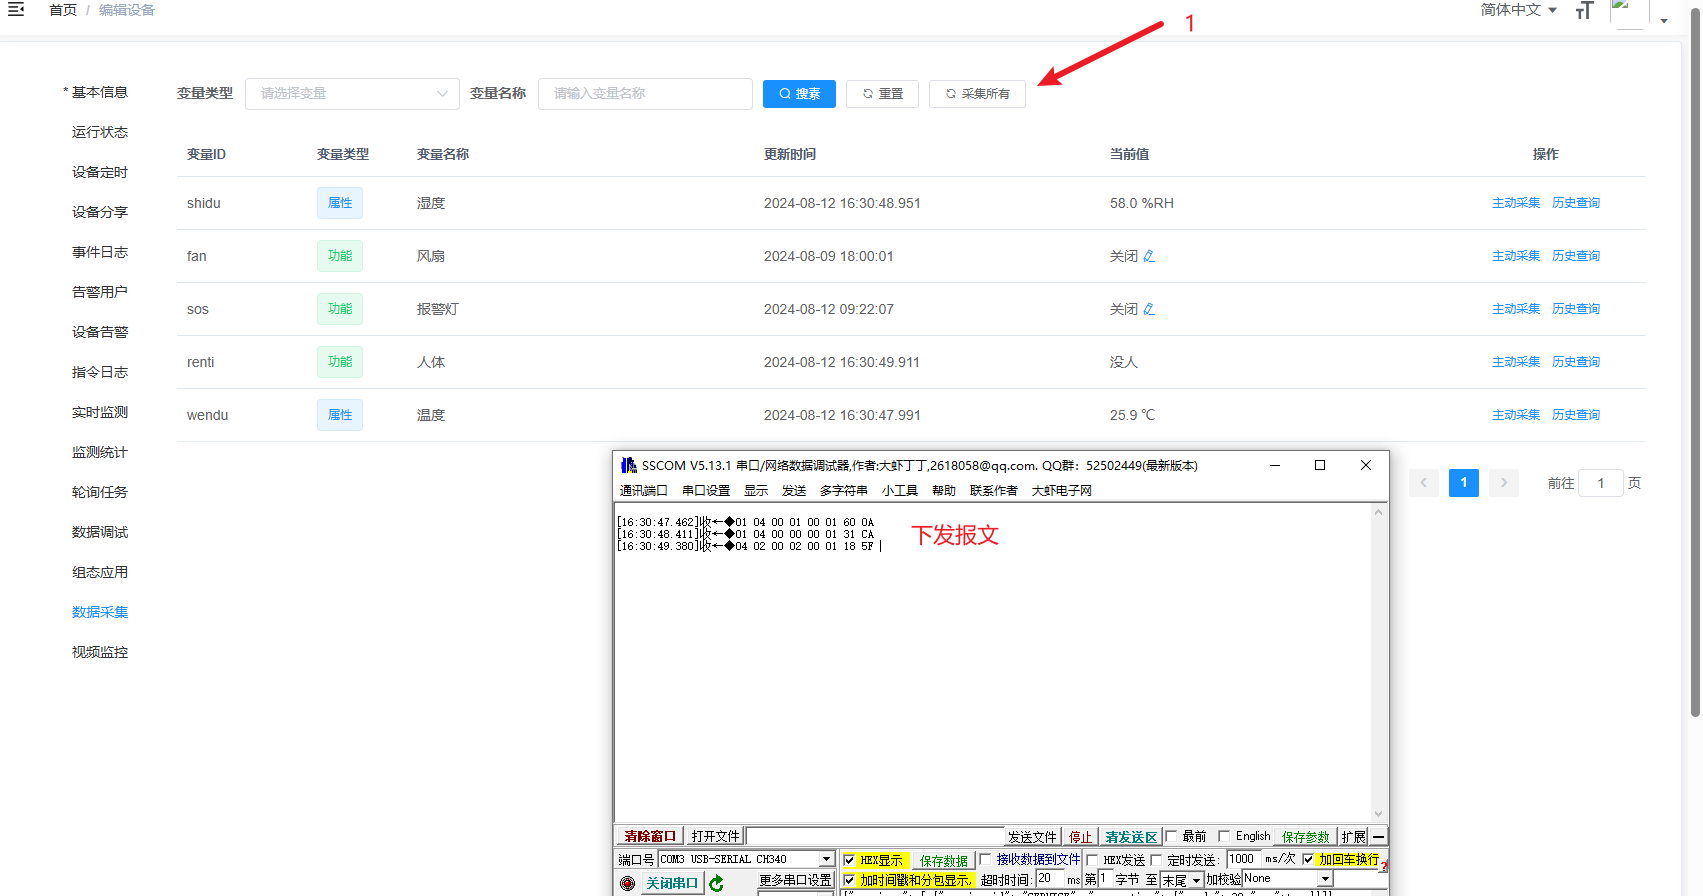Click the edit pencil icon next to 风扇 value

pos(1149,256)
